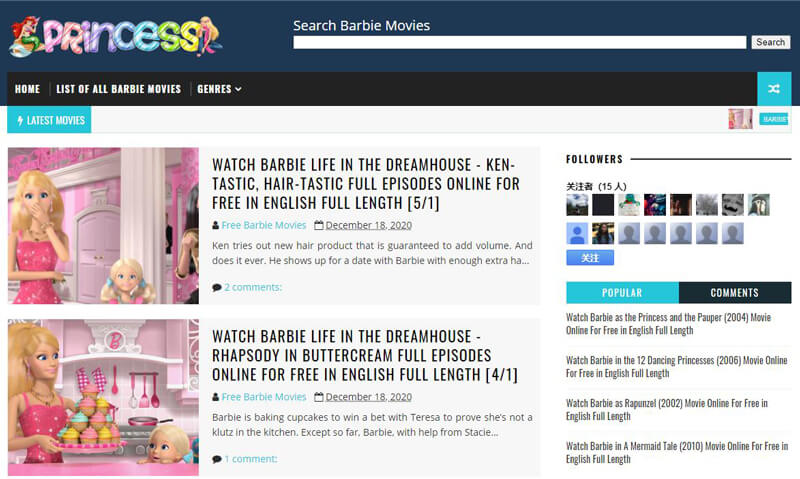800x479 pixels.
Task: Click the last follower avatar in top row
Action: (x=759, y=205)
